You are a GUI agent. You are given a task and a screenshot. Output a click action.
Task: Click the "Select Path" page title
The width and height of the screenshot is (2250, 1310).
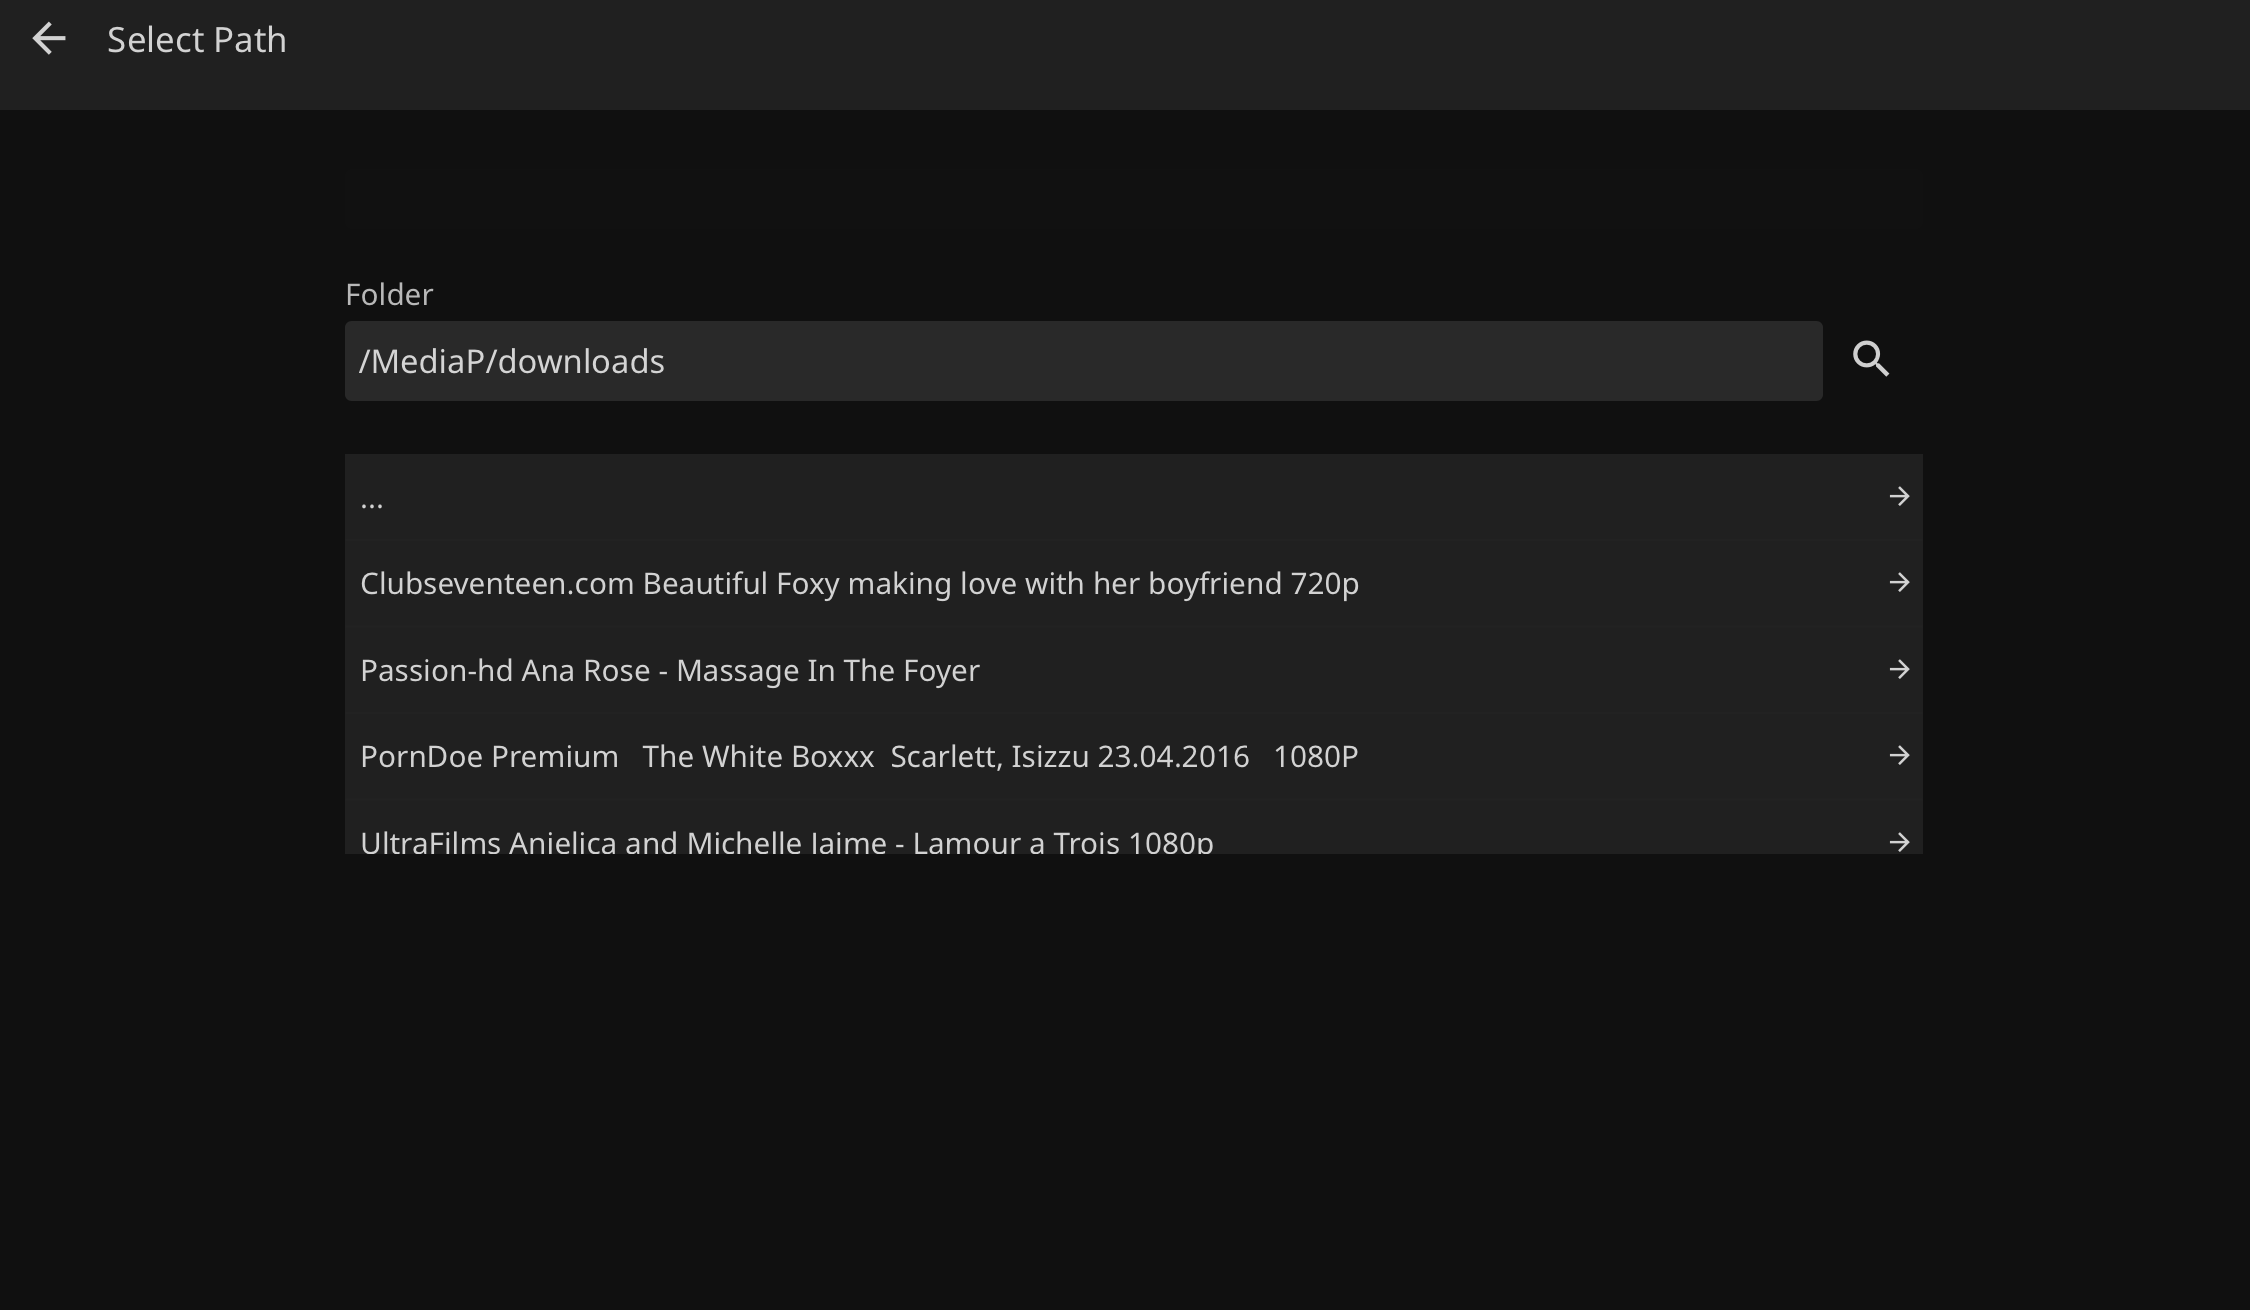click(x=196, y=40)
